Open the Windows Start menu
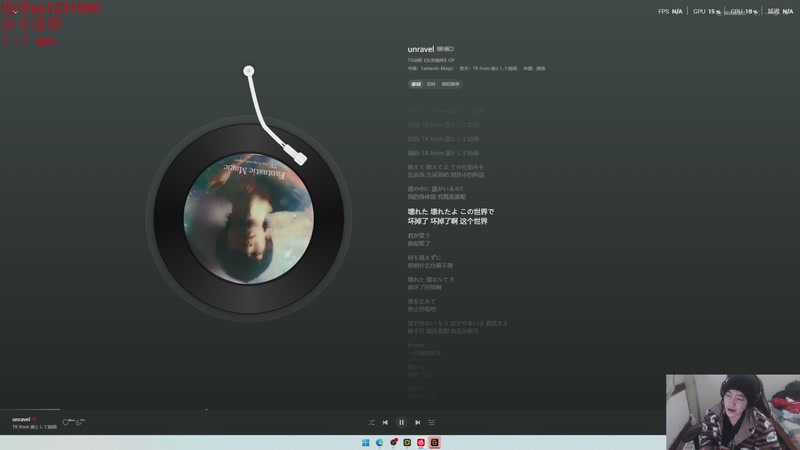Viewport: 800px width, 450px height. click(366, 442)
